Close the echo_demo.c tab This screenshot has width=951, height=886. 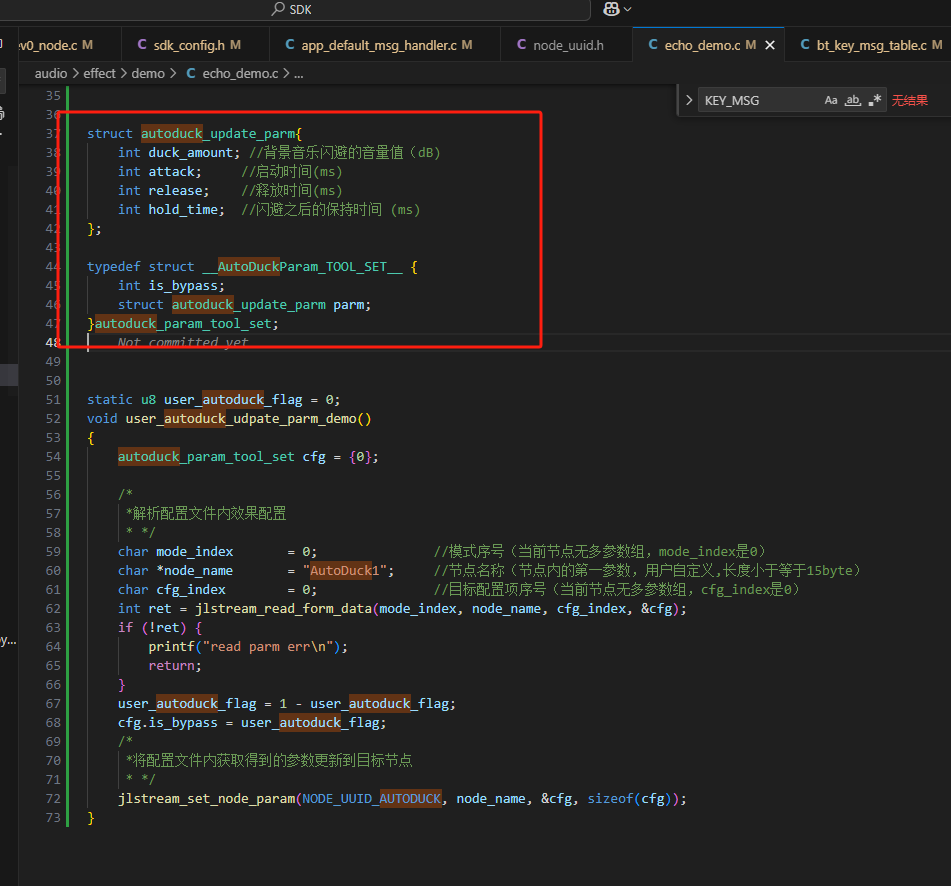(x=770, y=45)
